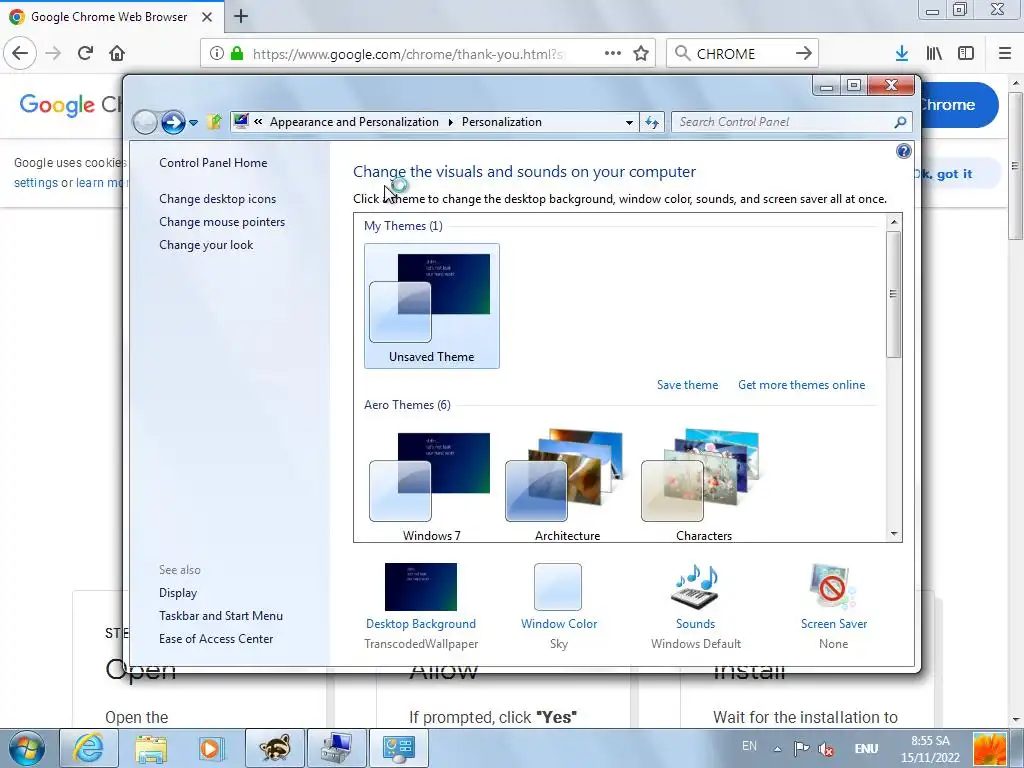Click Get more themes online
Image resolution: width=1024 pixels, height=768 pixels.
tap(801, 385)
